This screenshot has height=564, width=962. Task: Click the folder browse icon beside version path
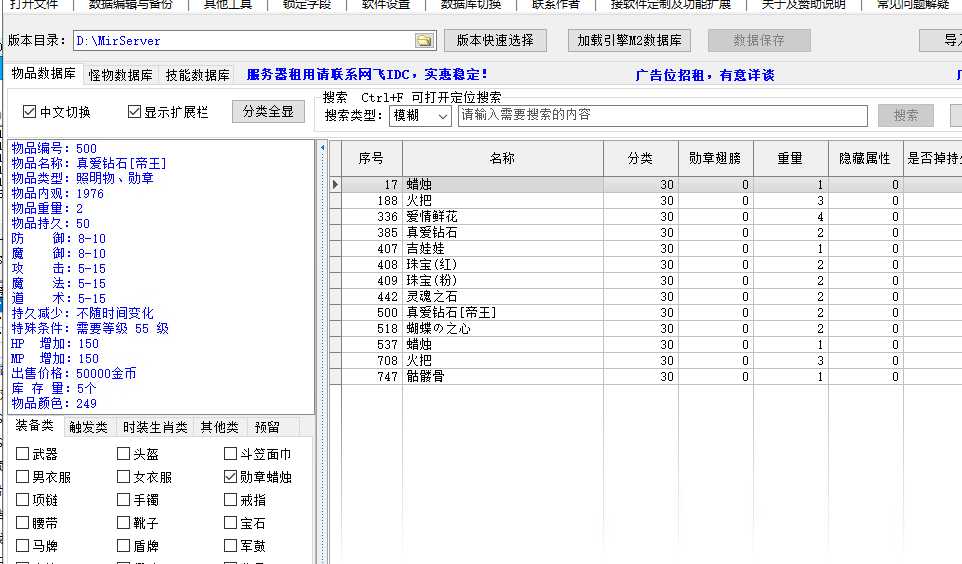coord(424,41)
